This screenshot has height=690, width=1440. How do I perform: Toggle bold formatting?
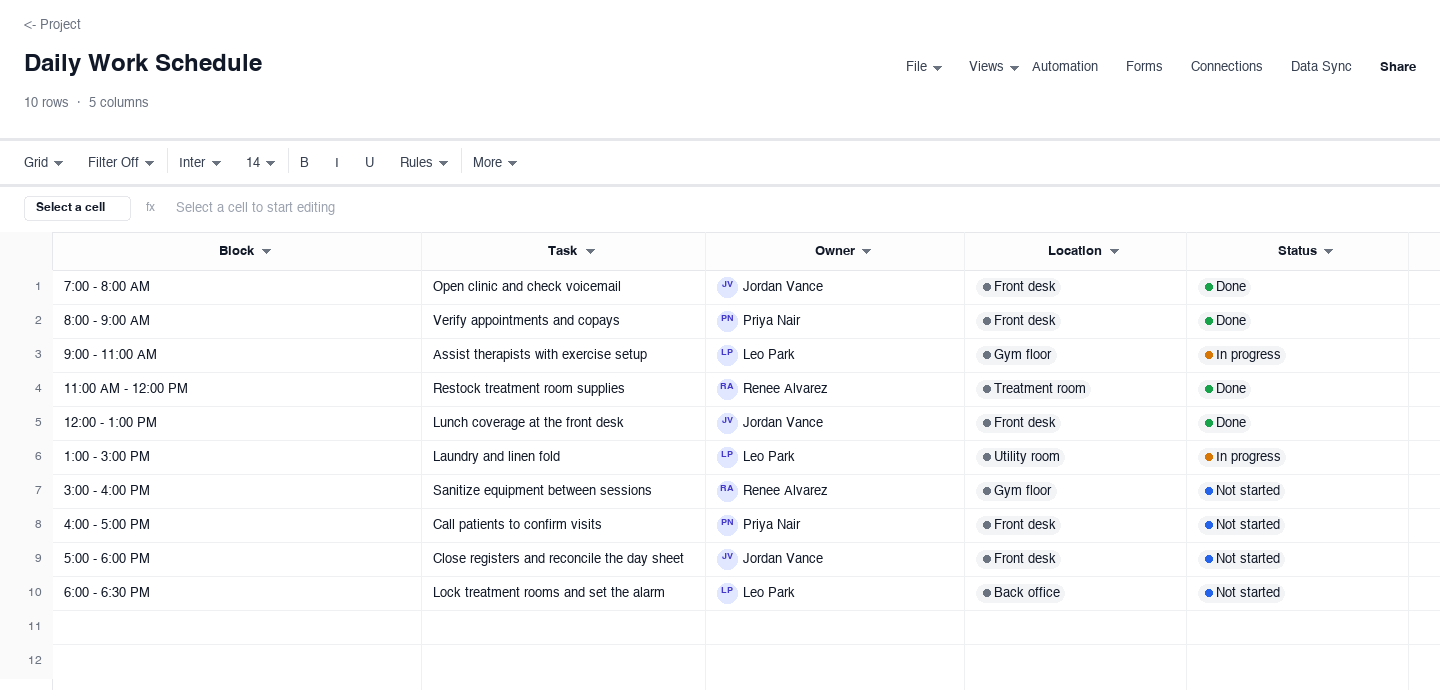tap(304, 163)
